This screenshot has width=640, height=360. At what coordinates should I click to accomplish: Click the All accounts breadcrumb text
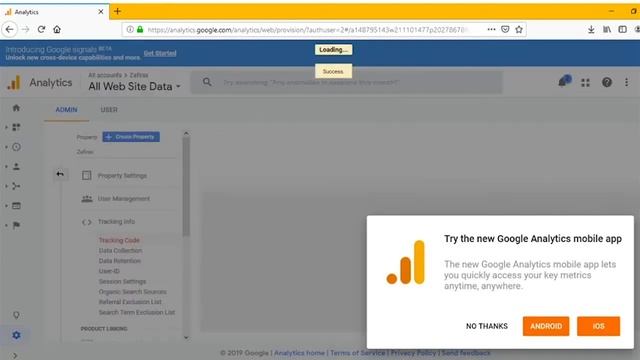pyautogui.click(x=105, y=75)
